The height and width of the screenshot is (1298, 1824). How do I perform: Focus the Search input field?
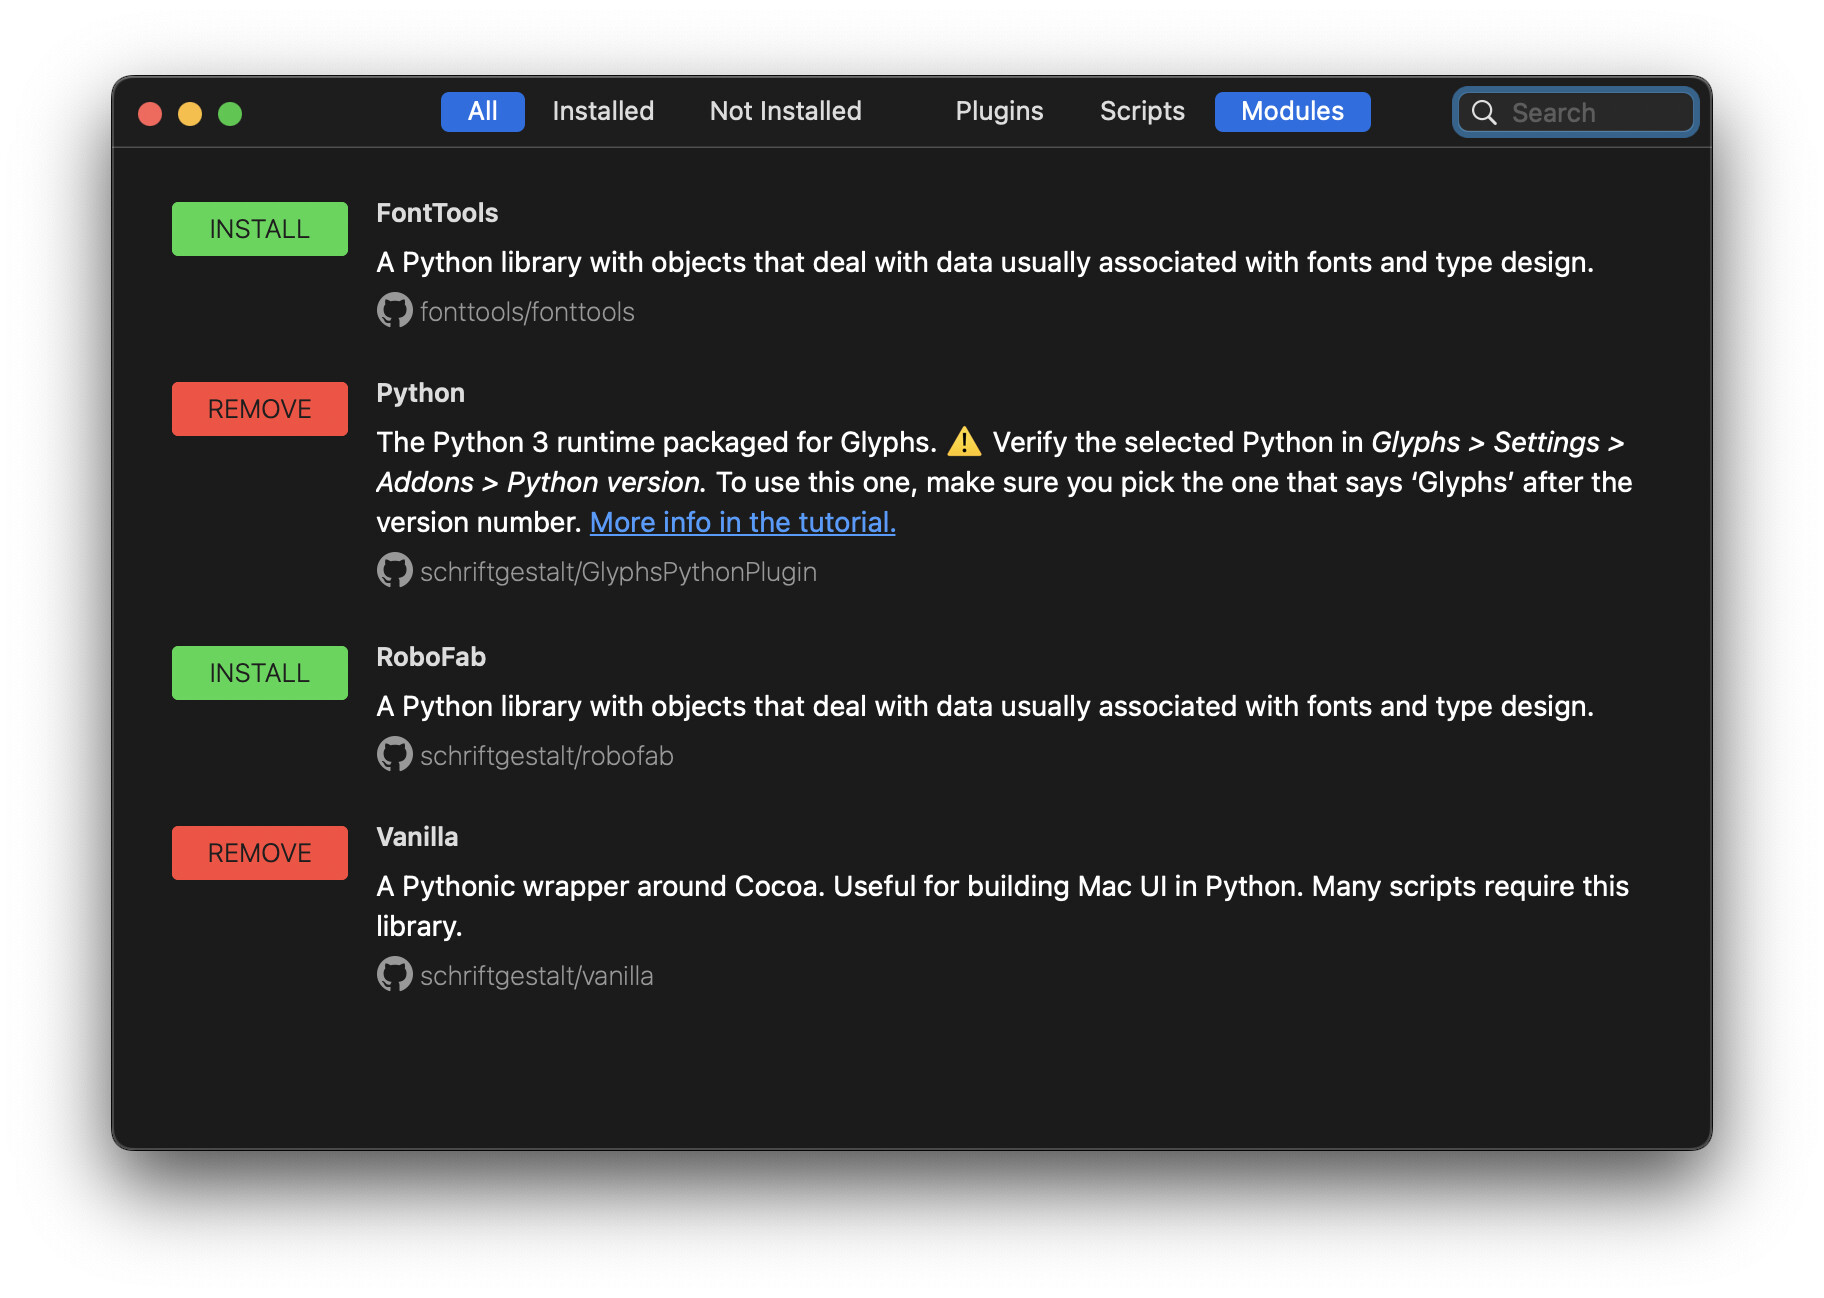pos(1596,113)
